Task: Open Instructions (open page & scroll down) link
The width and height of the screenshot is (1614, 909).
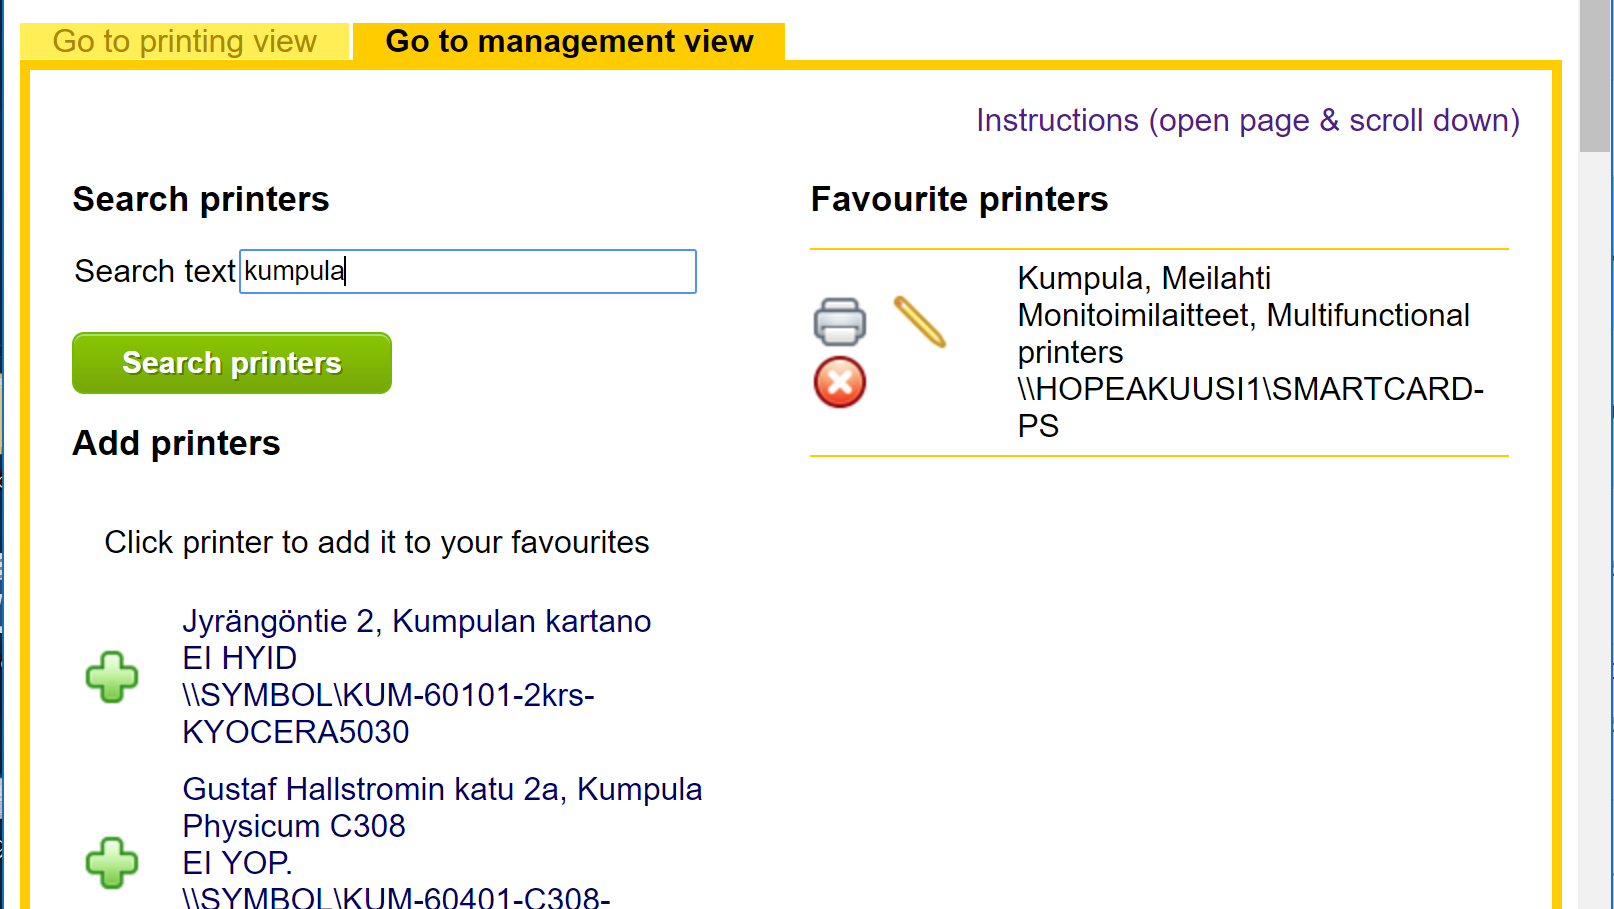Action: coord(1248,120)
